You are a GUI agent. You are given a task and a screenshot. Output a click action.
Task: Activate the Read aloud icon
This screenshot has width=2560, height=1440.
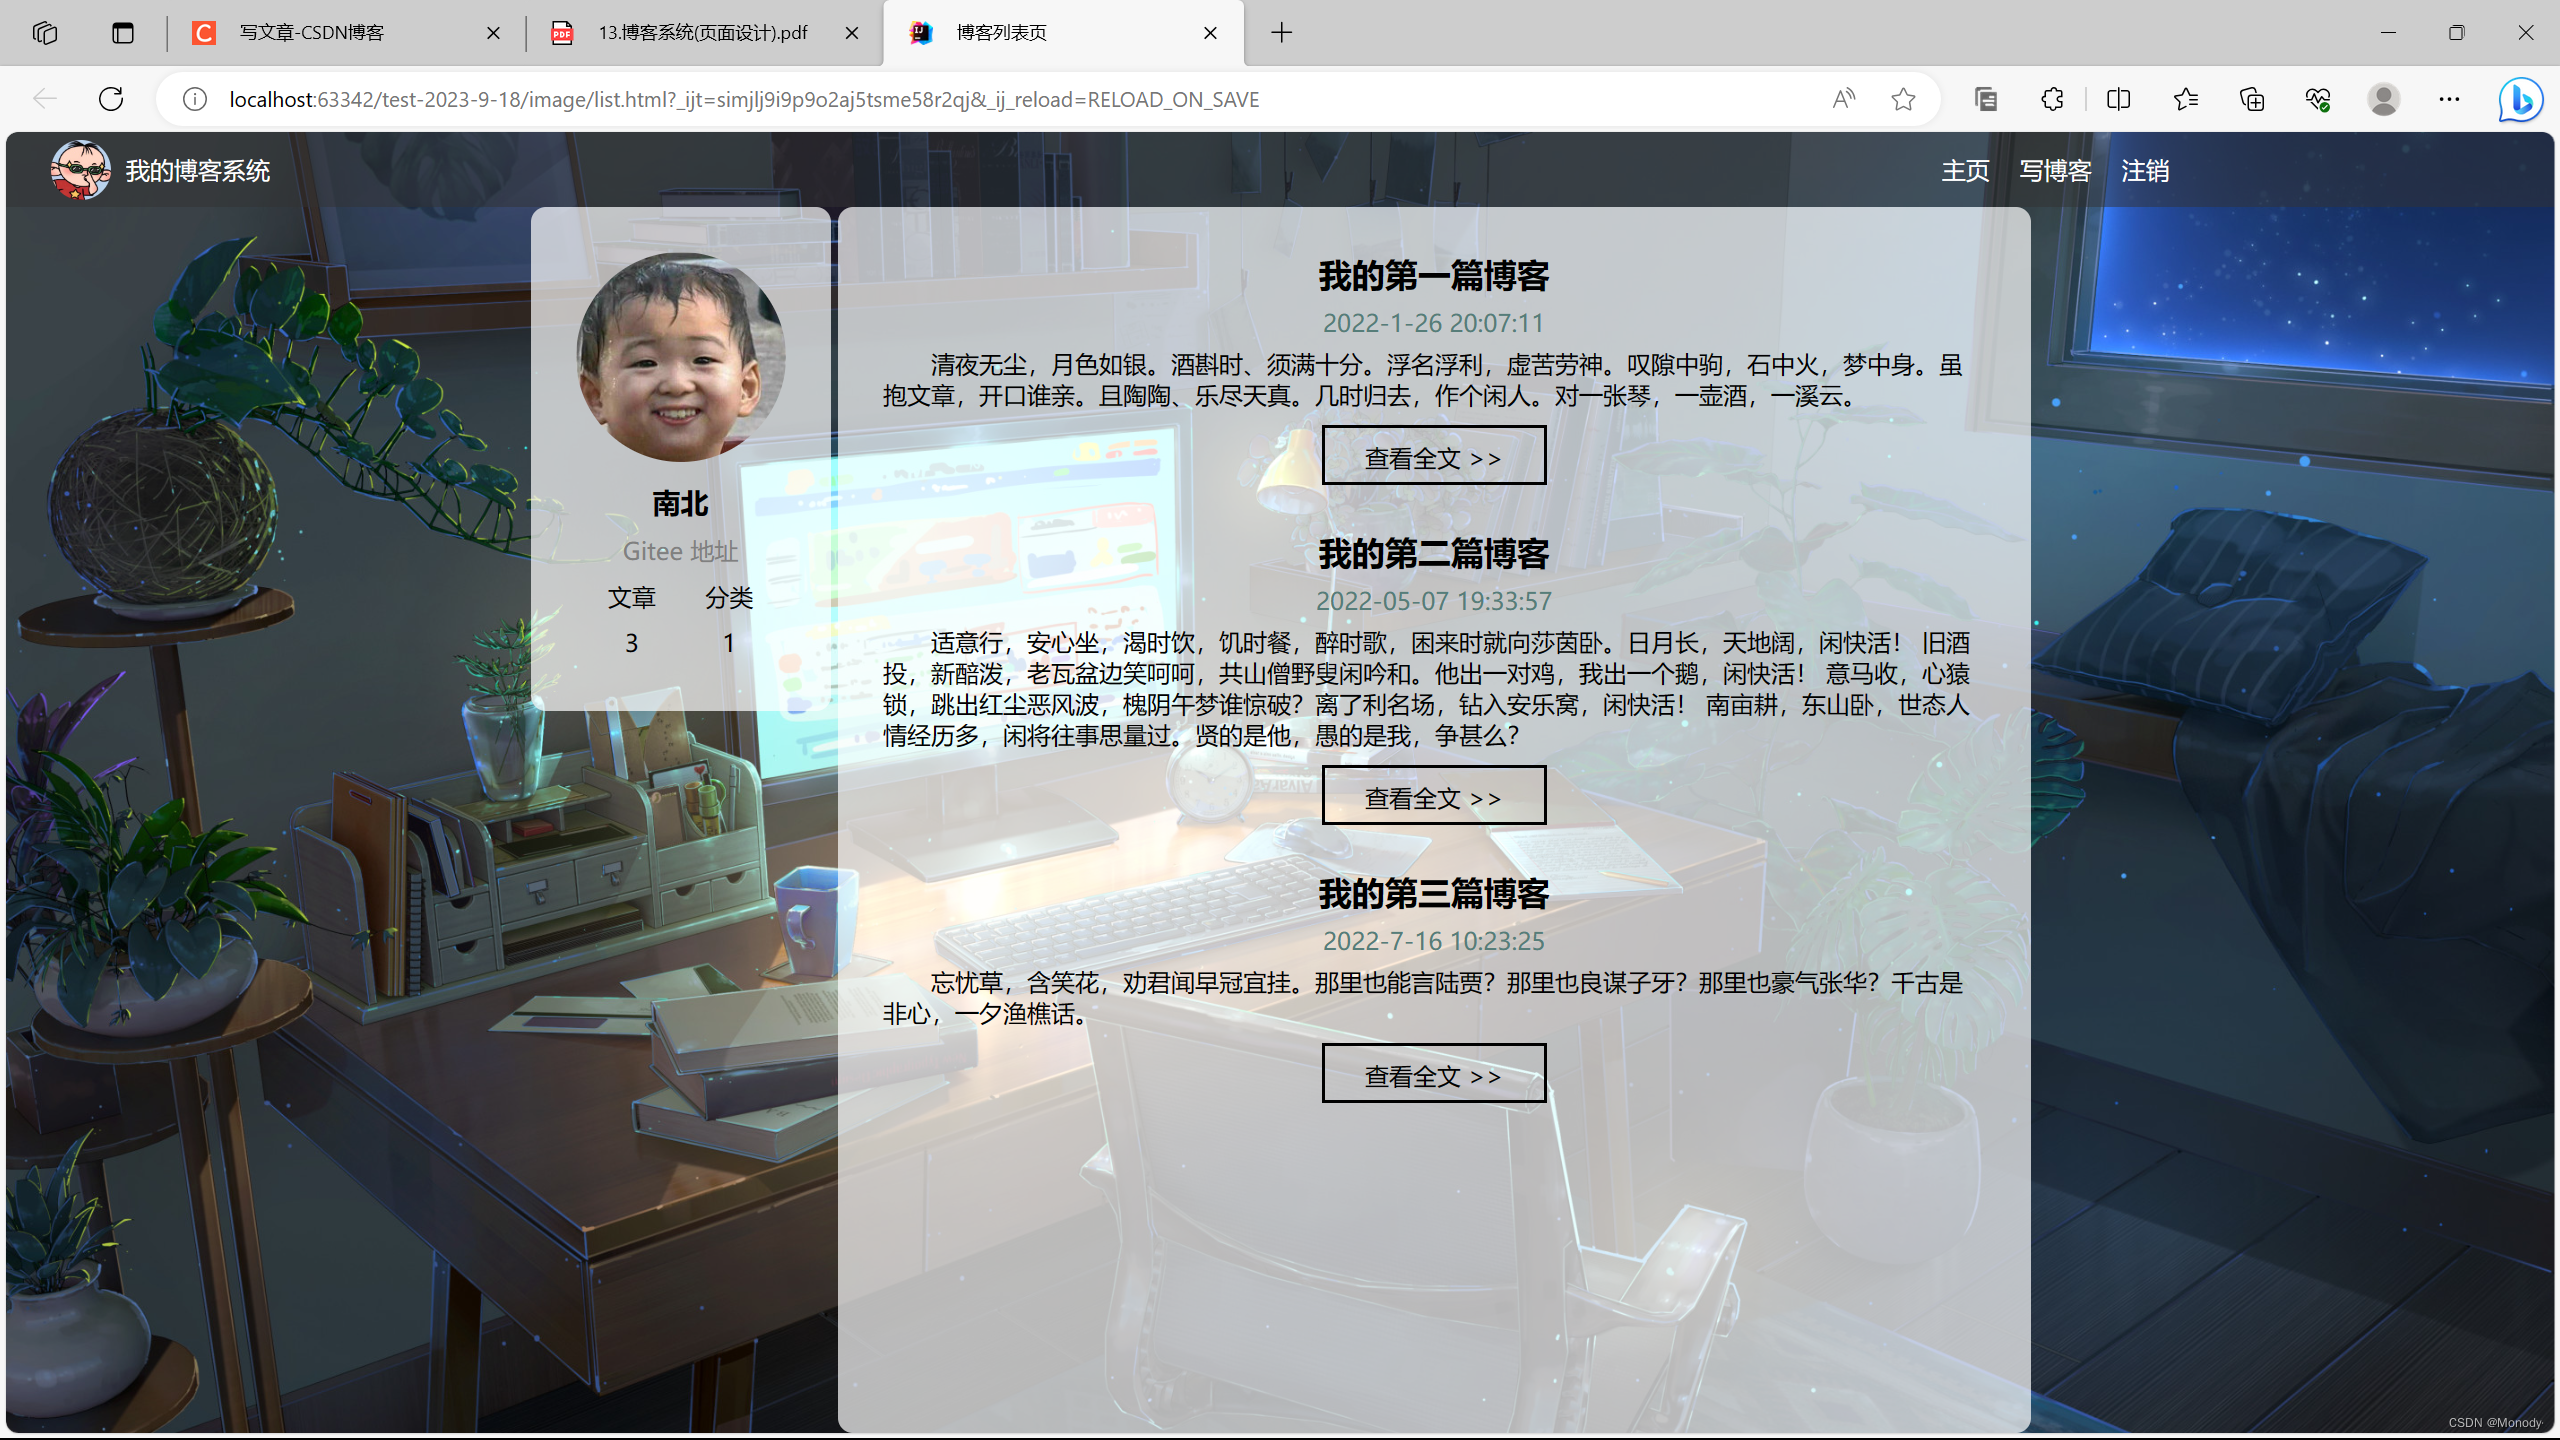tap(1843, 99)
